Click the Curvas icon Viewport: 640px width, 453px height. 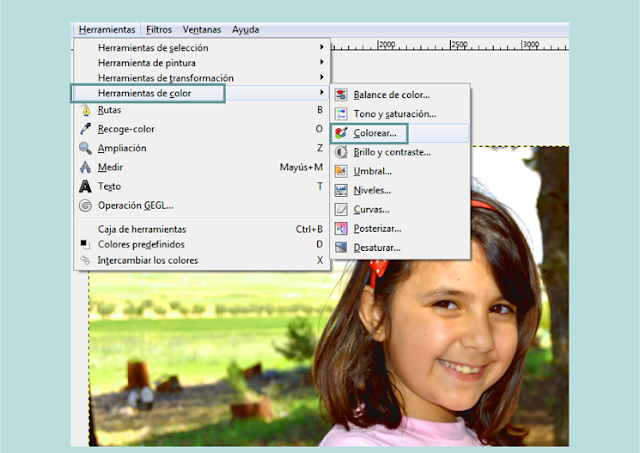tap(341, 209)
